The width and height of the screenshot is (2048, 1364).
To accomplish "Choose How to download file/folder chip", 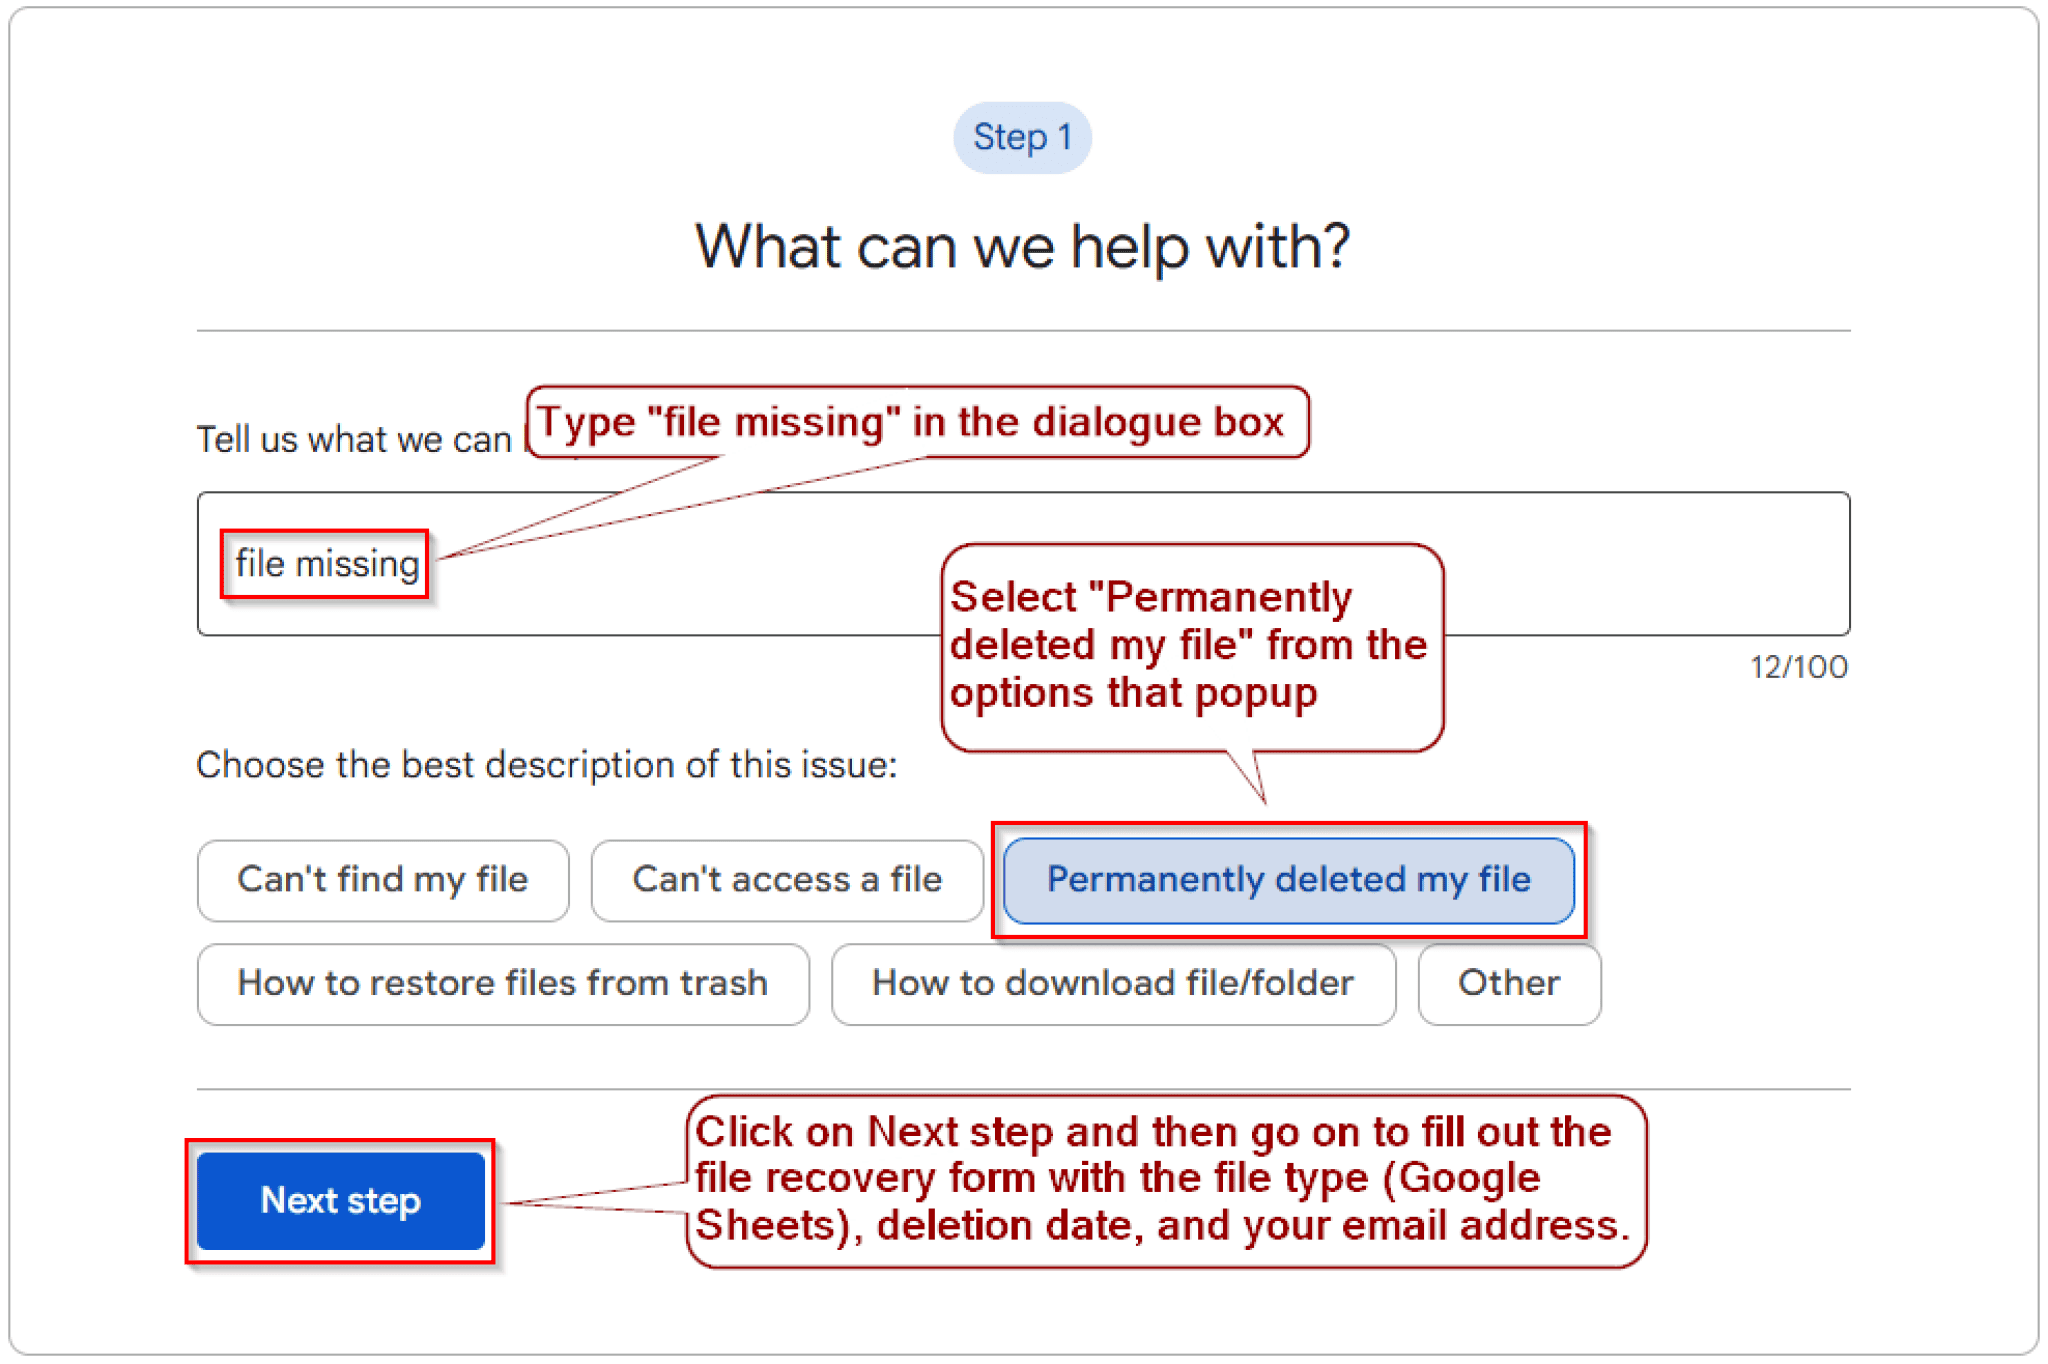I will [1112, 983].
